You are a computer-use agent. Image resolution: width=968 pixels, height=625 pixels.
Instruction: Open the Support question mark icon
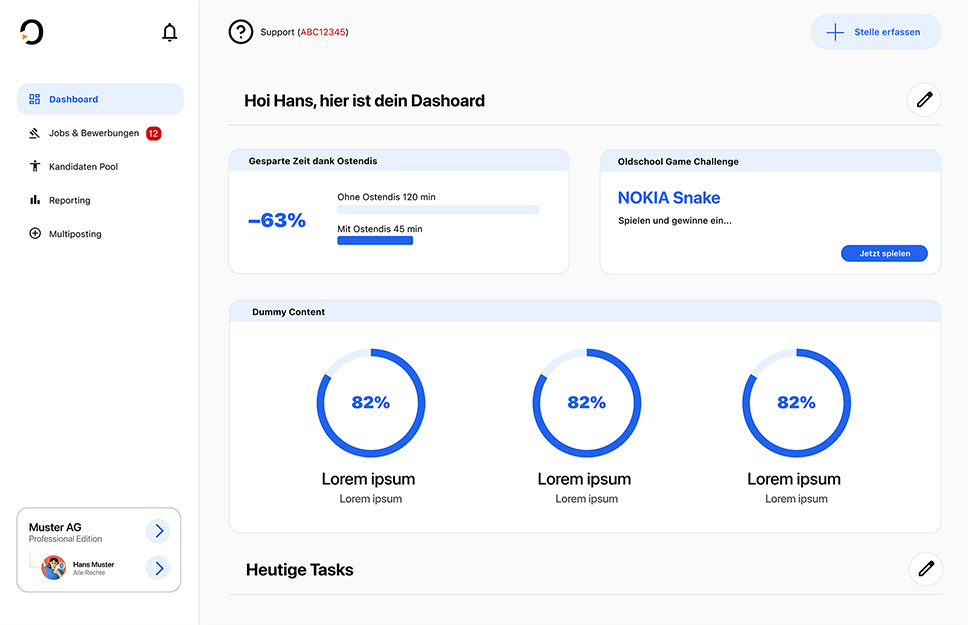[240, 31]
